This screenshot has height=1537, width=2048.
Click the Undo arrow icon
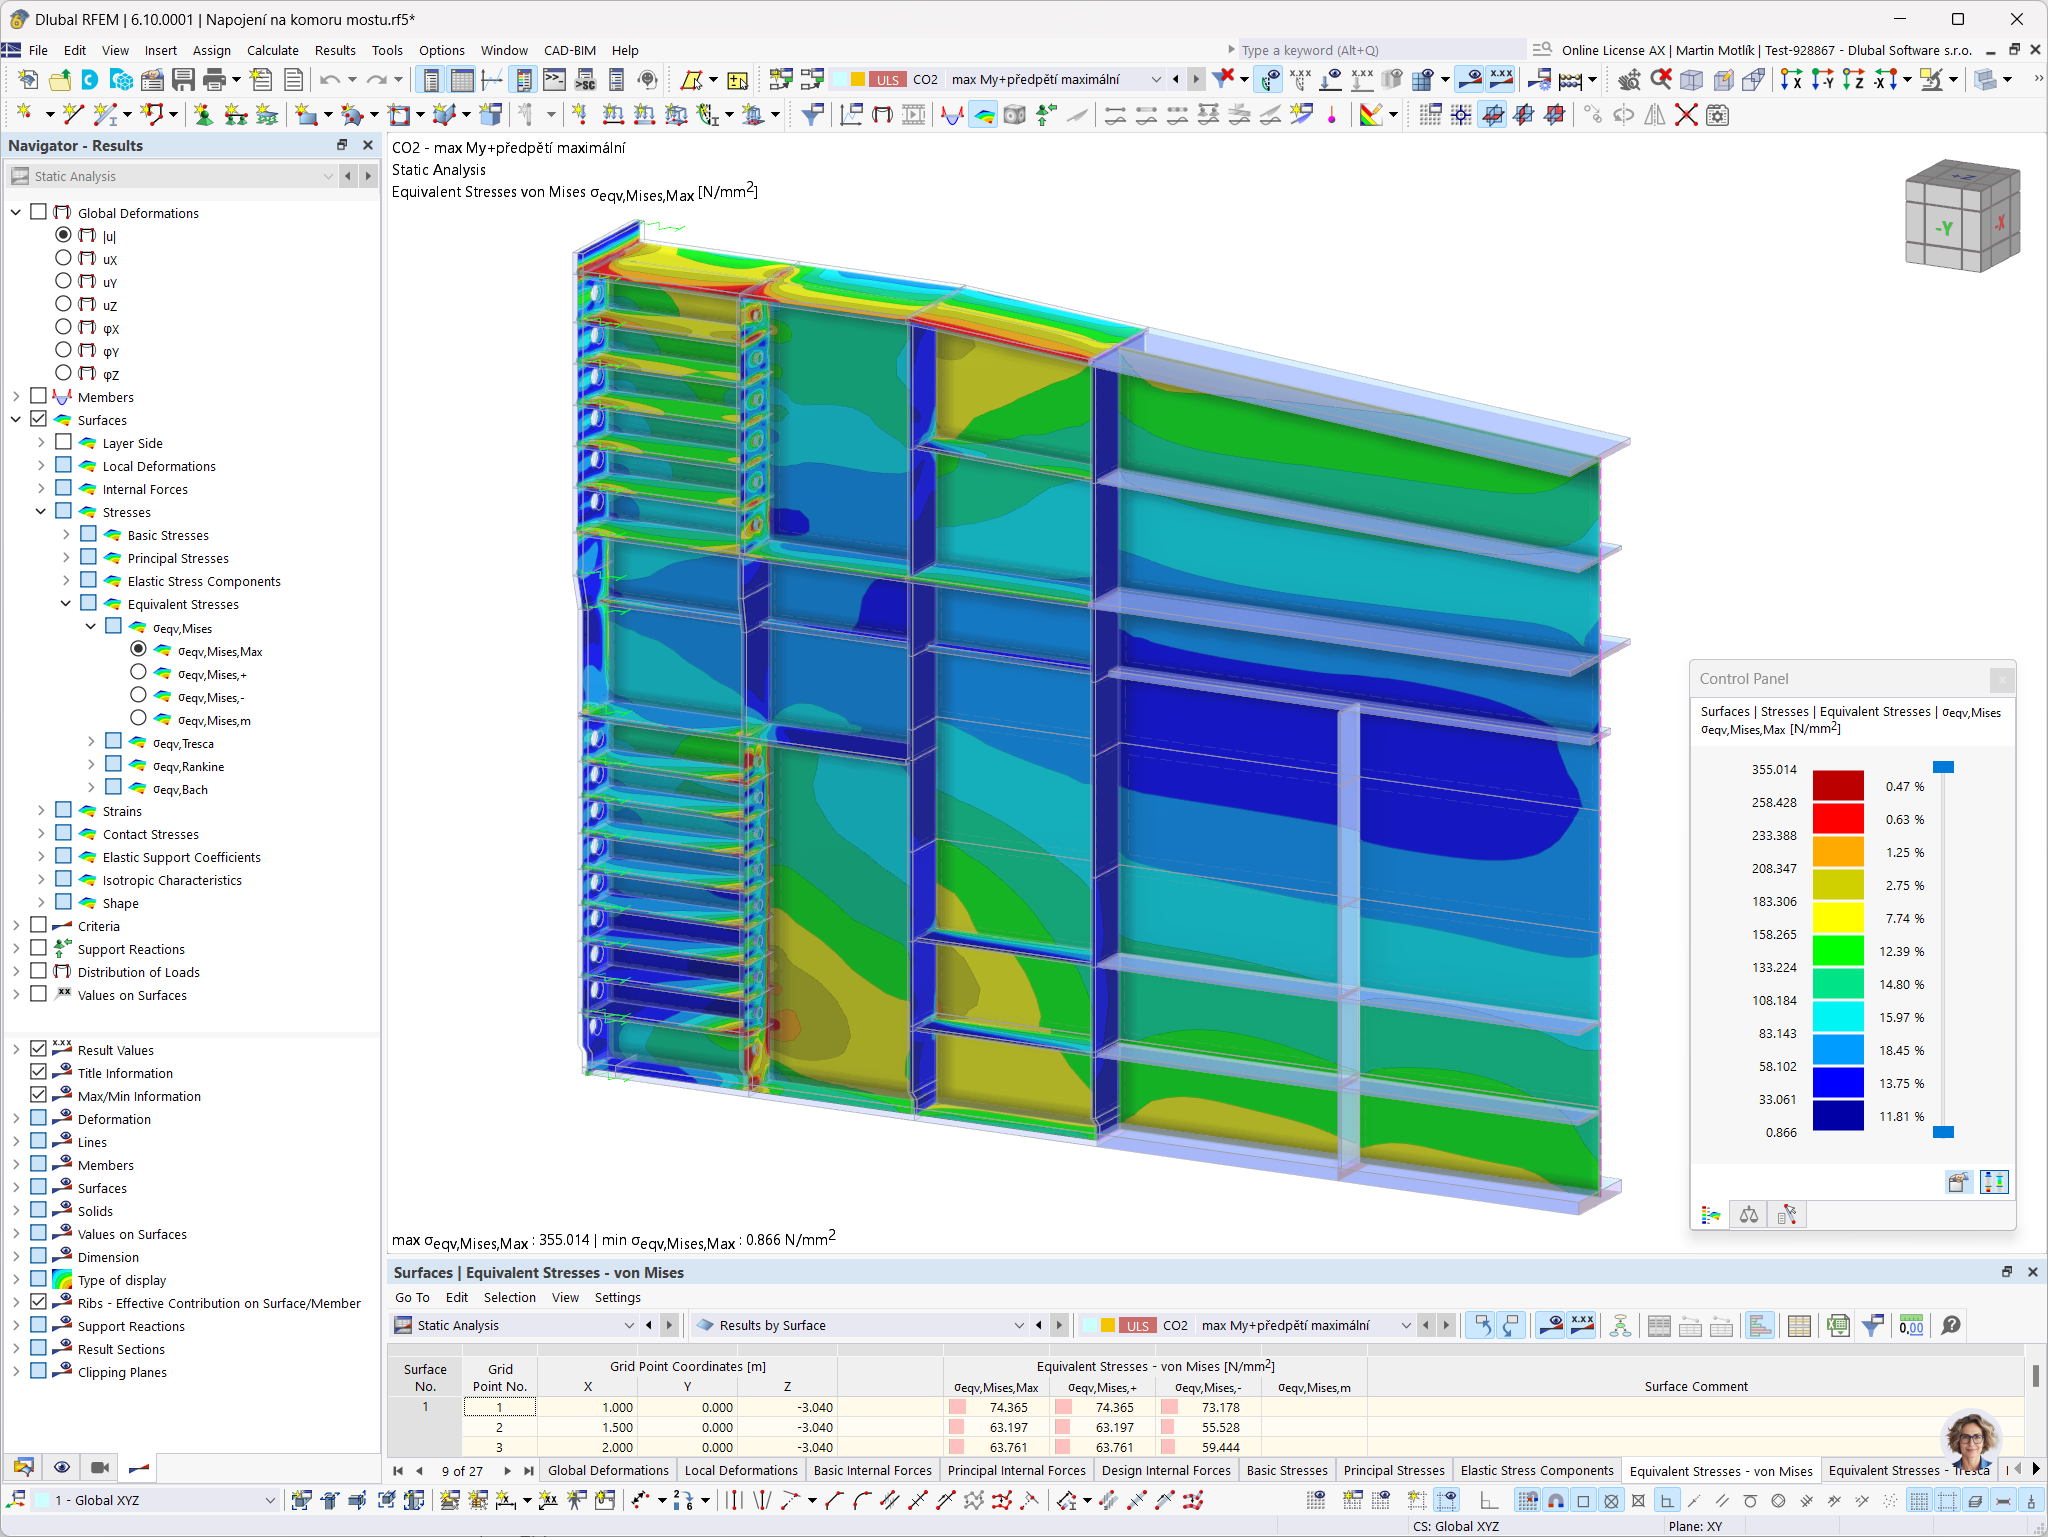coord(330,79)
